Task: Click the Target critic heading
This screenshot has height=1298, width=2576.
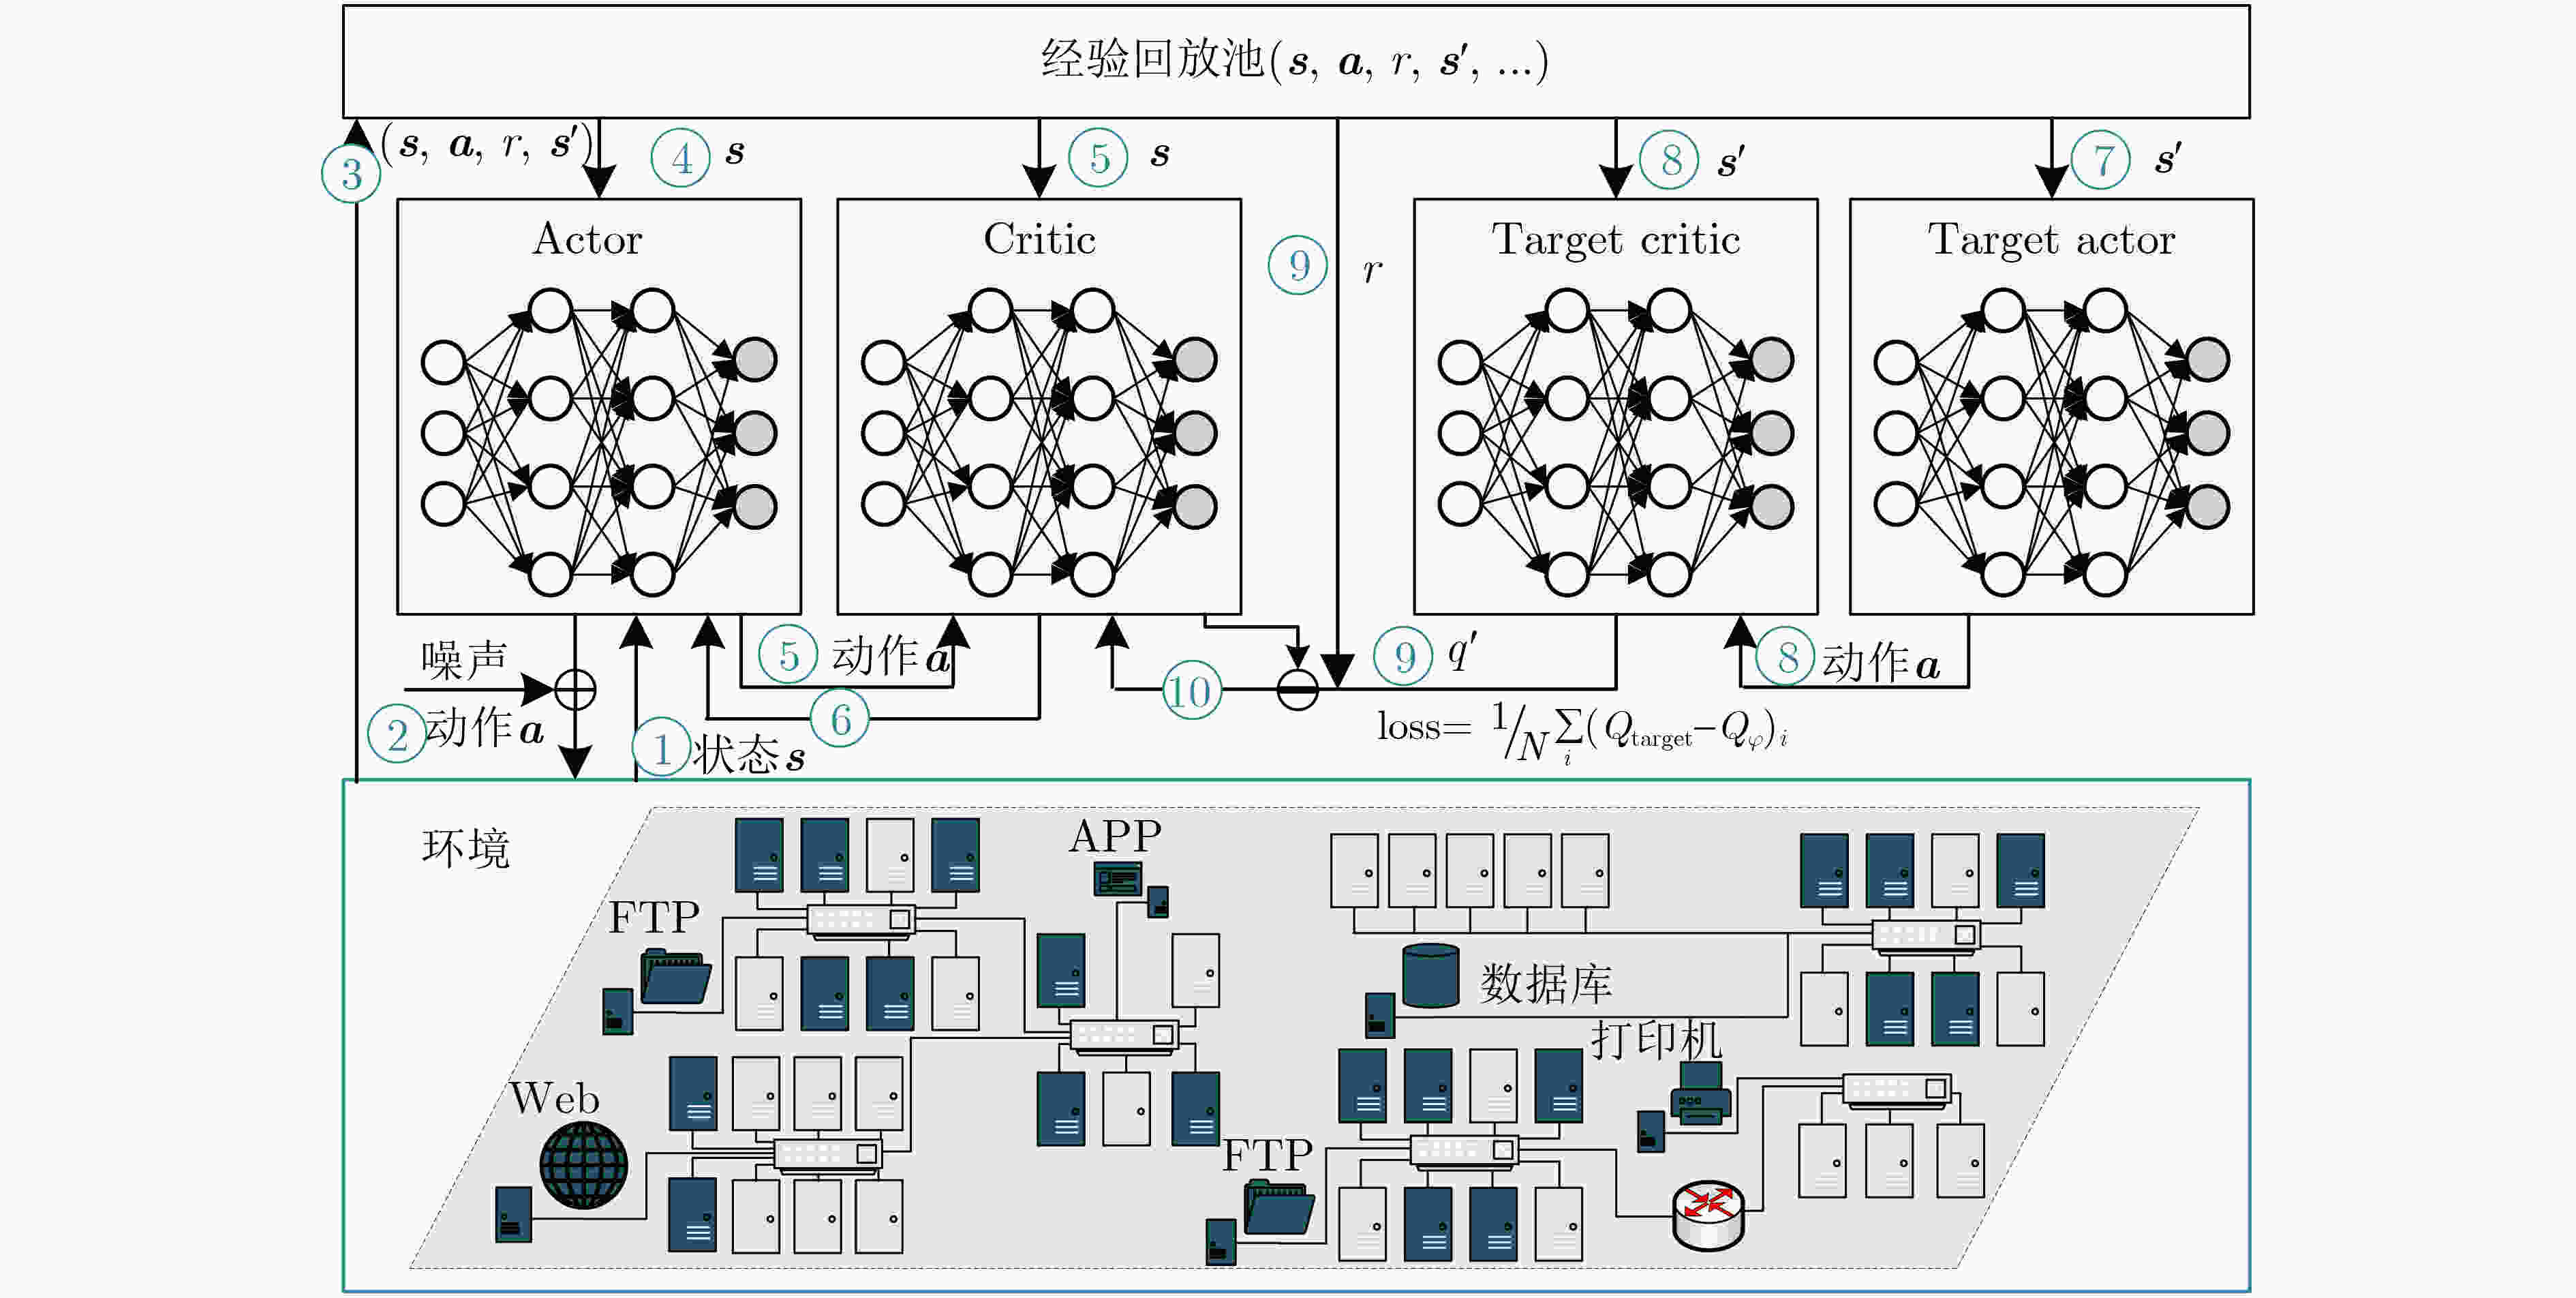Action: 1616,240
